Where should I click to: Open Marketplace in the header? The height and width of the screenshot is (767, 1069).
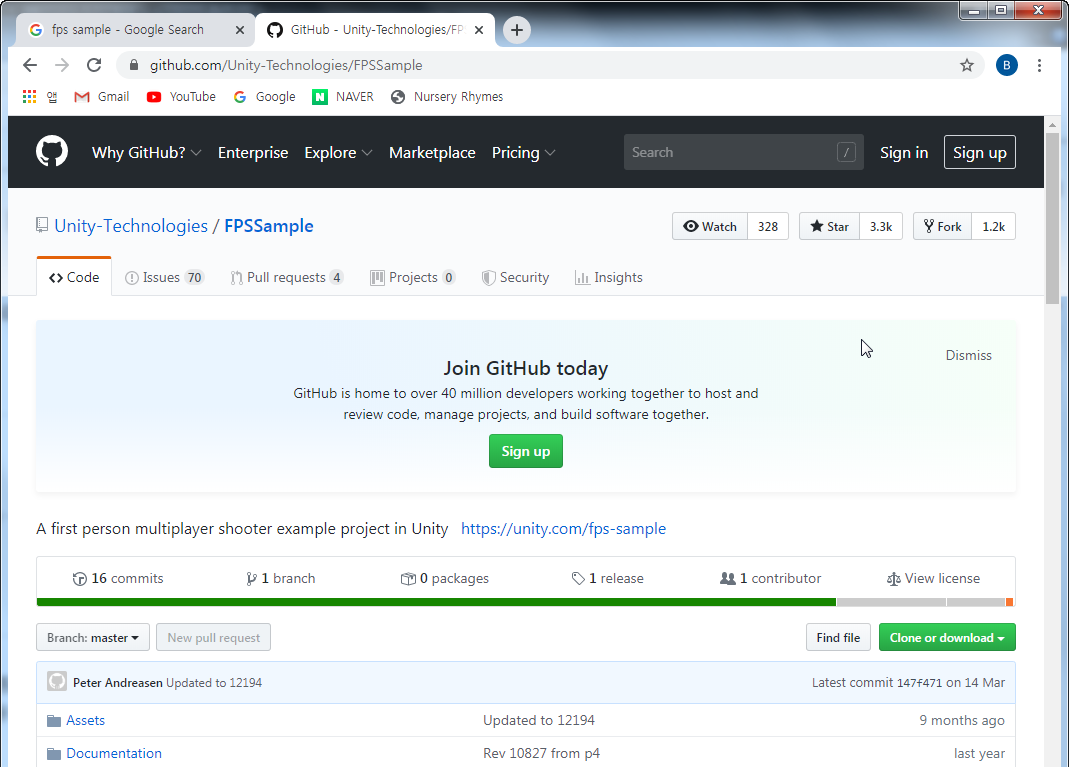pyautogui.click(x=432, y=153)
